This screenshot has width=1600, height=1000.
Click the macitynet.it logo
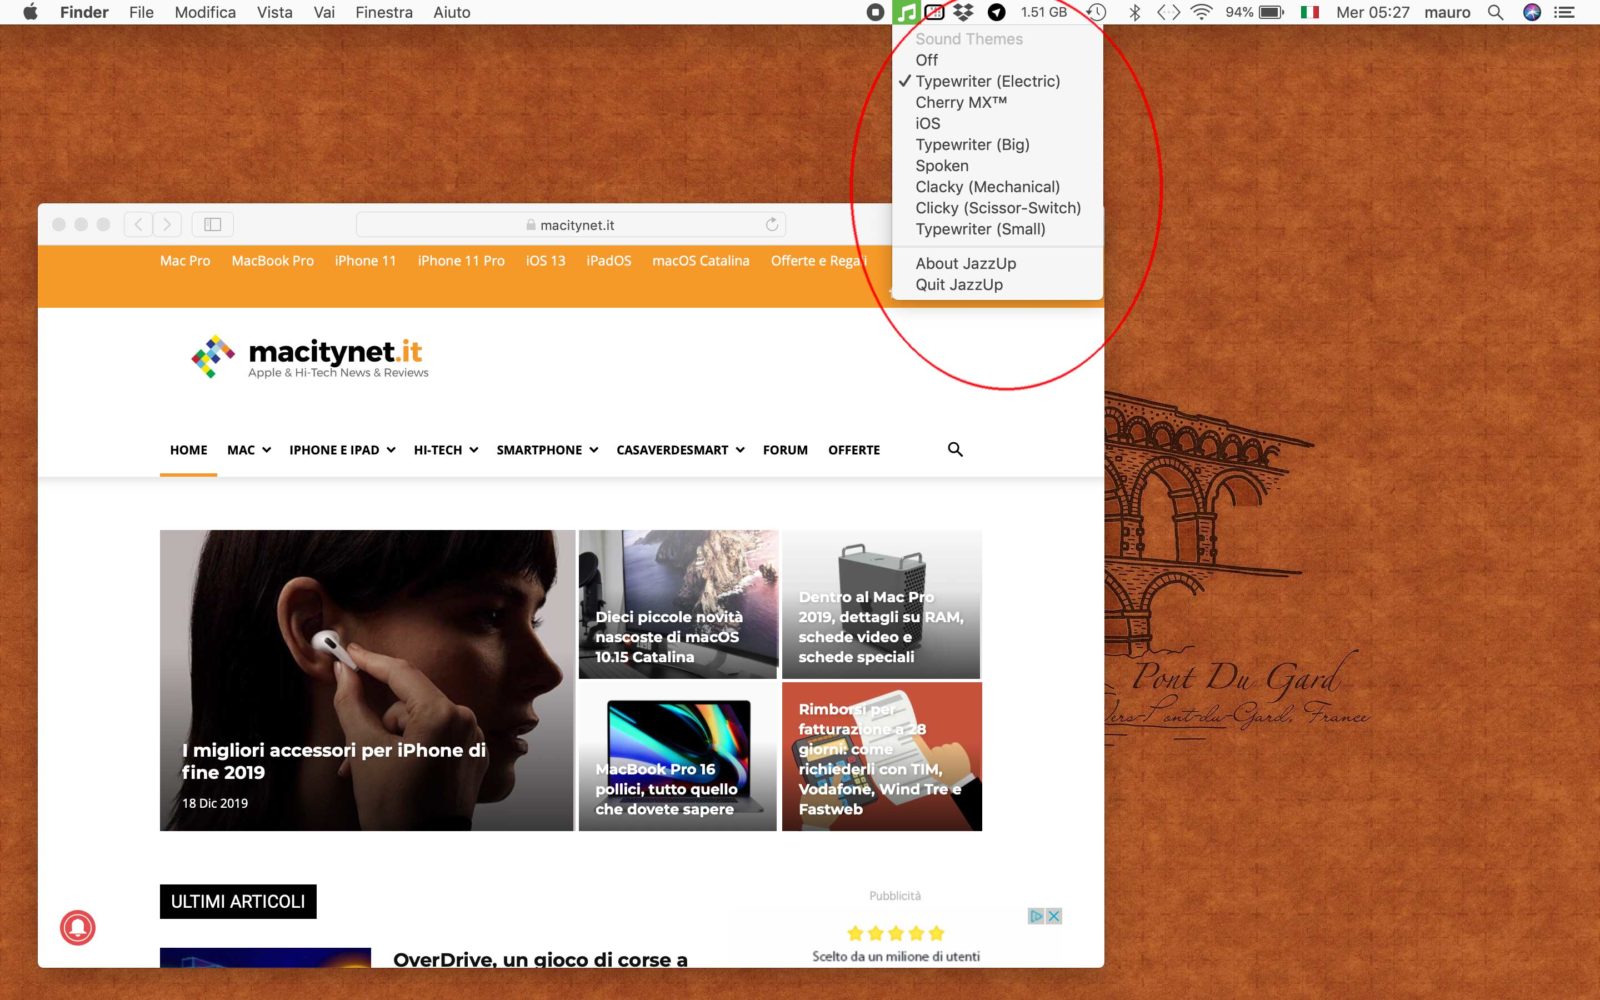pos(309,357)
